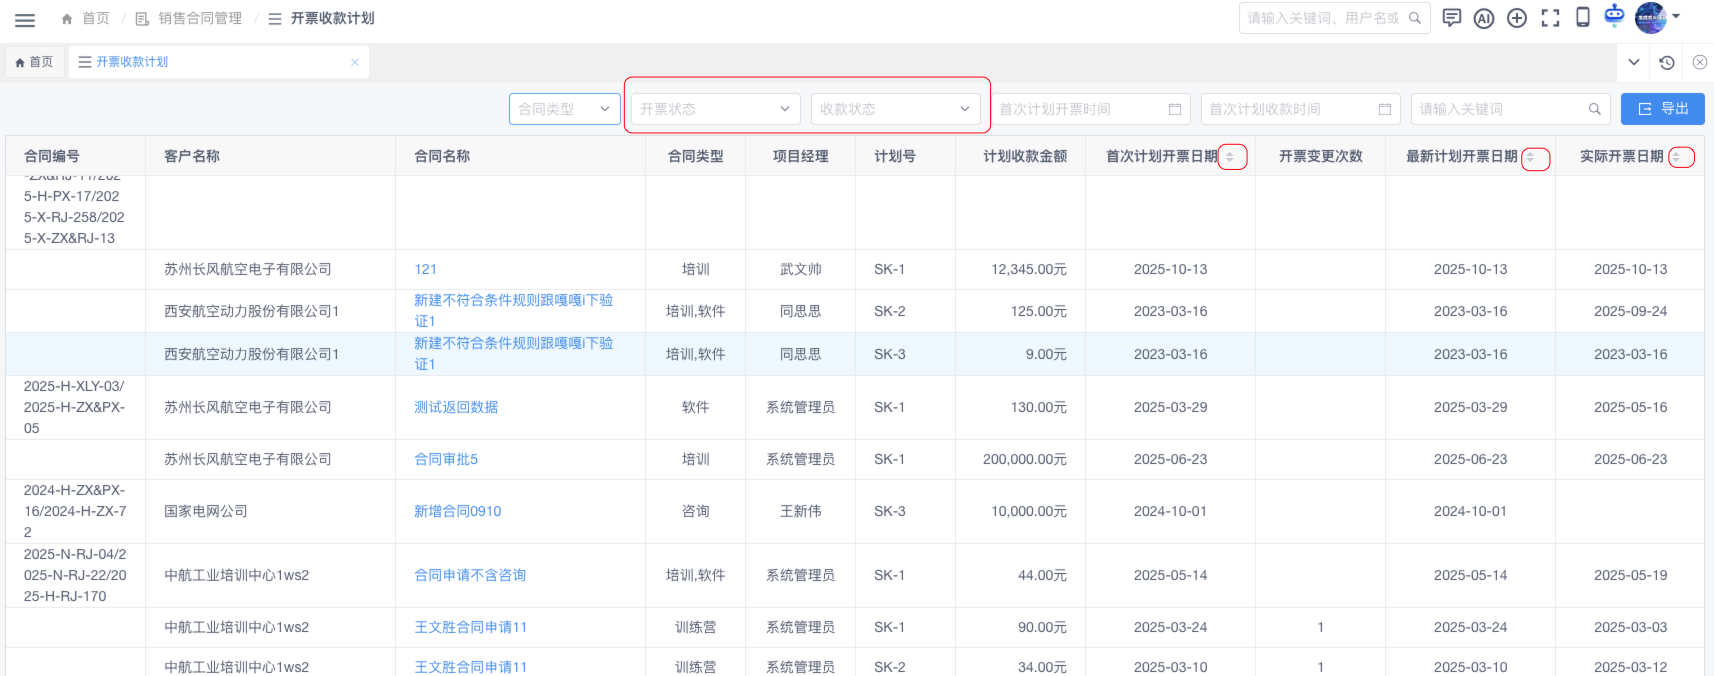Open the 合同审批5 contract link

coord(446,459)
